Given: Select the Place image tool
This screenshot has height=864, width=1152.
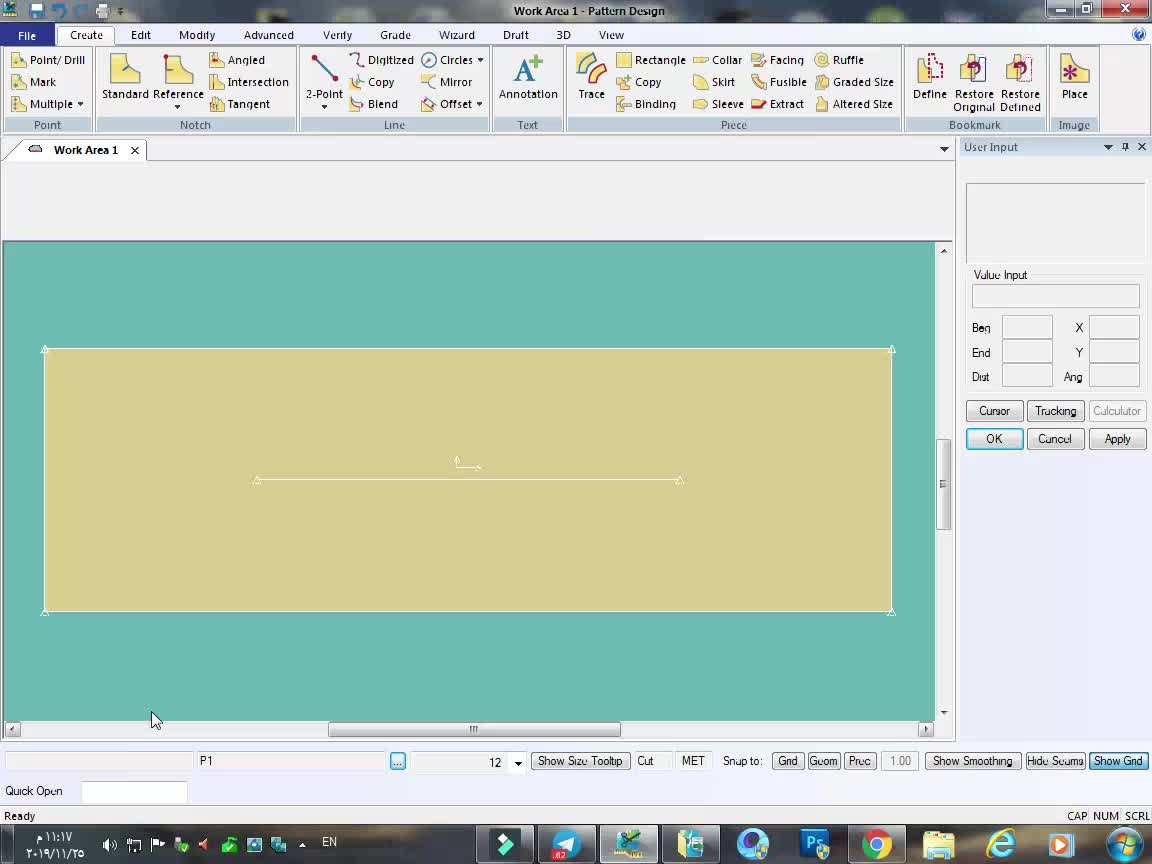Looking at the screenshot, I should click(1074, 78).
